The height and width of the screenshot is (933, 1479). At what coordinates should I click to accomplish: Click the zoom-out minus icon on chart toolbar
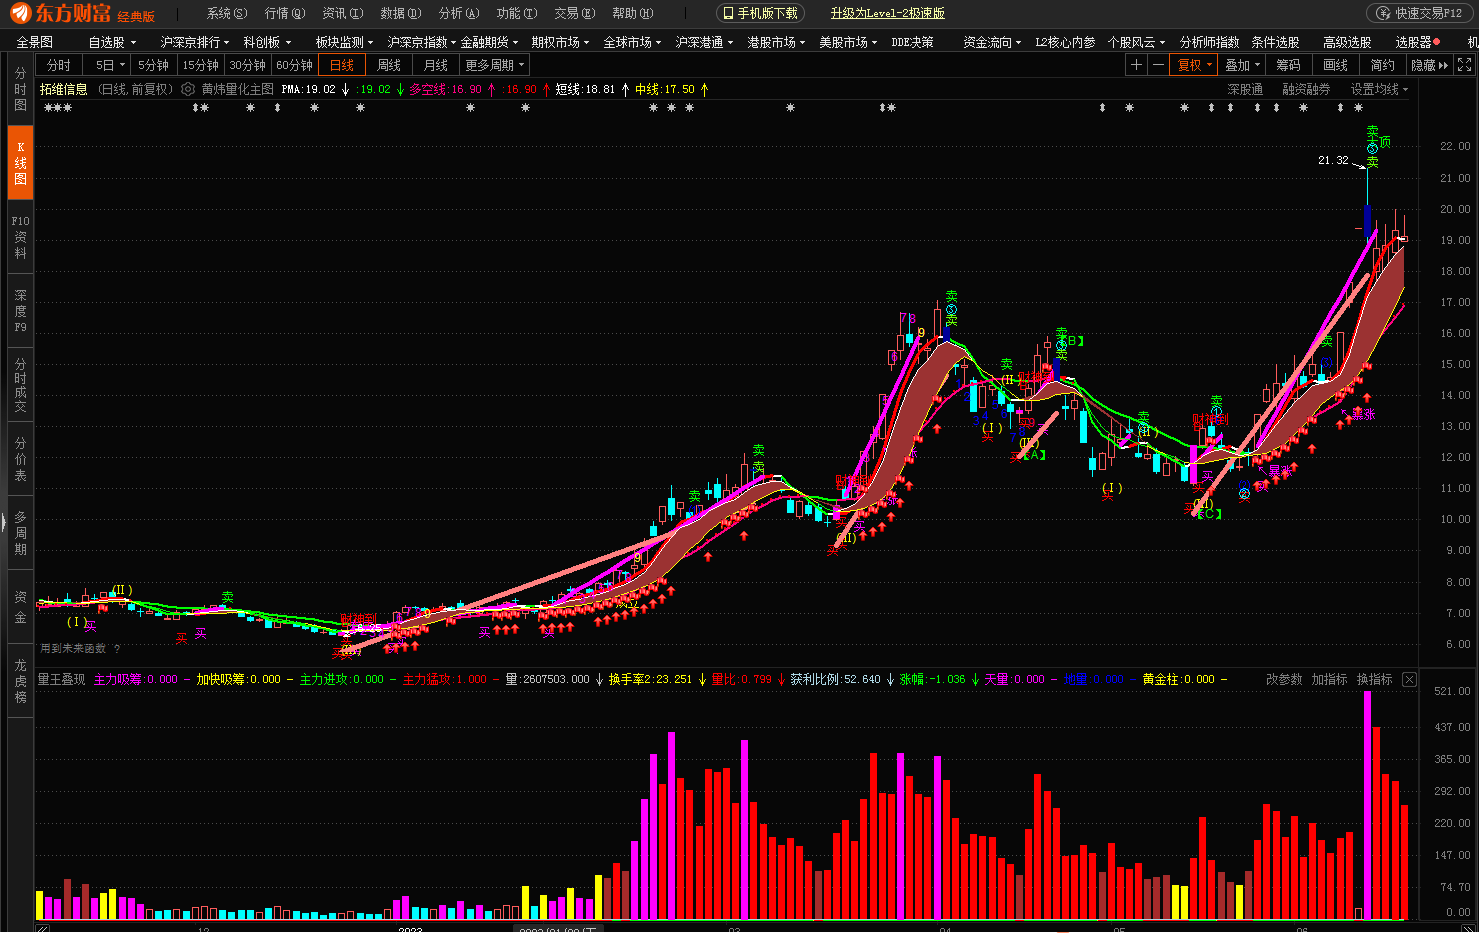point(1158,65)
